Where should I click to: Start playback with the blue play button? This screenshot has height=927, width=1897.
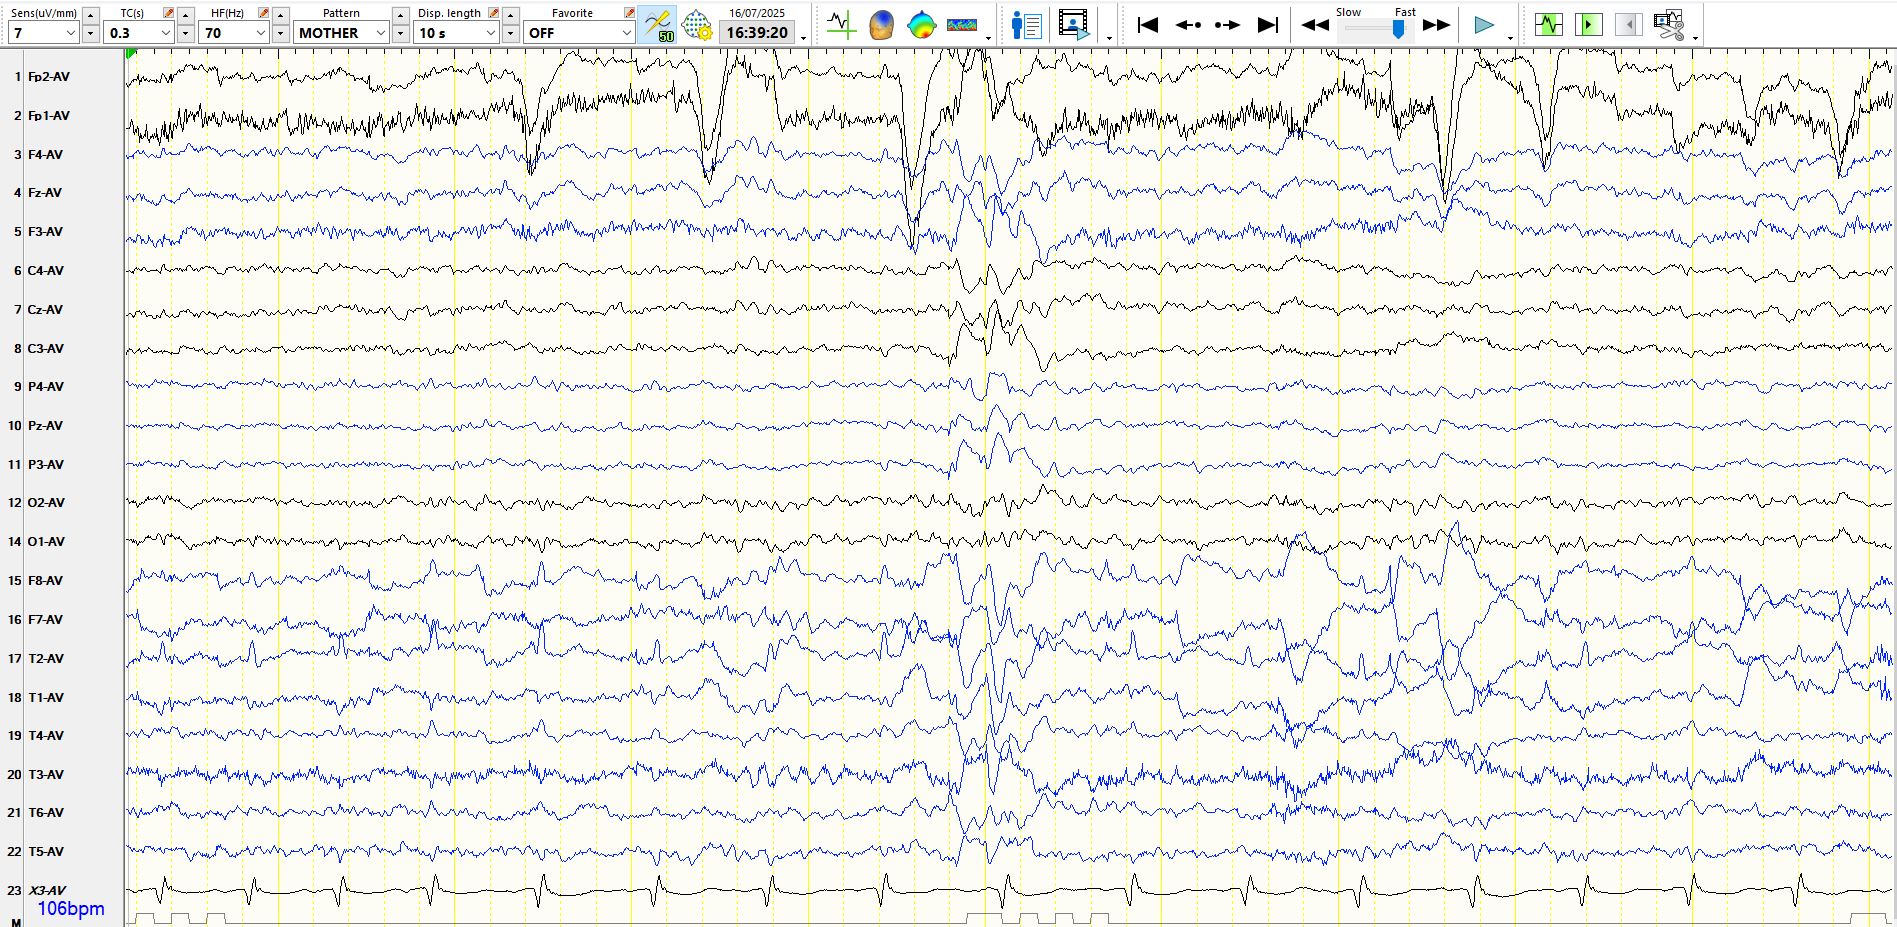1484,25
